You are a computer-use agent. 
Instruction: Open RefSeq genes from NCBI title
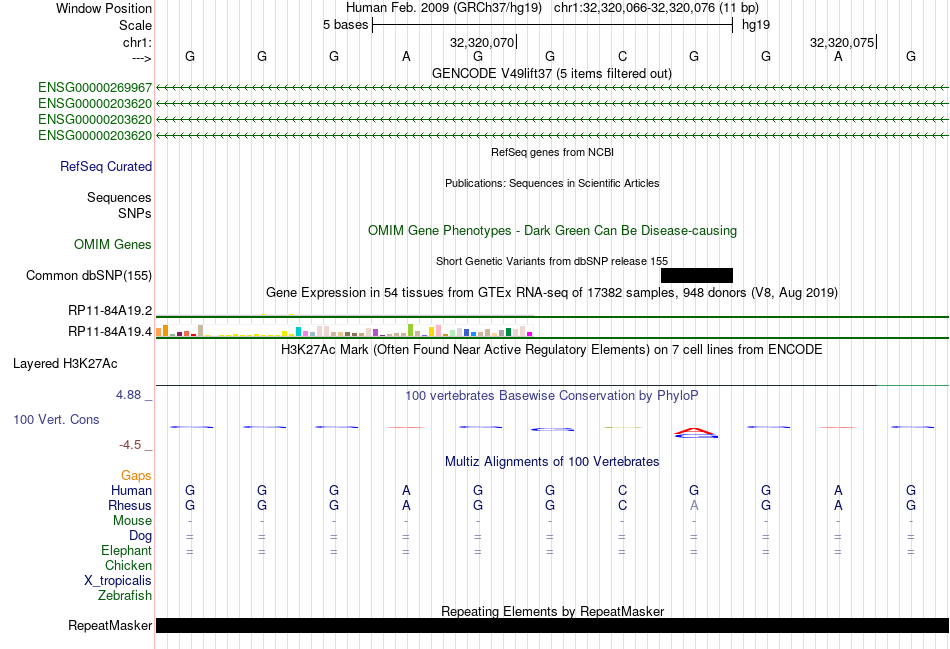coord(552,152)
